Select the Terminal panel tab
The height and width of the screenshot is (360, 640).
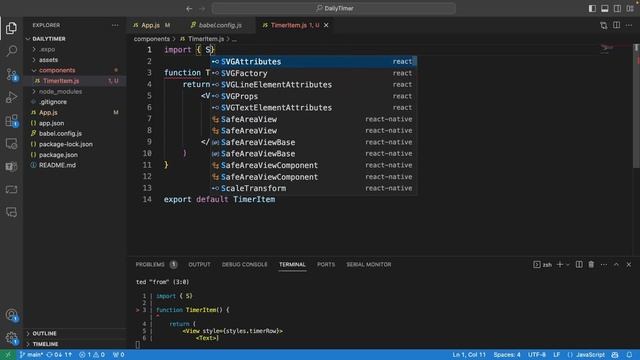[292, 264]
